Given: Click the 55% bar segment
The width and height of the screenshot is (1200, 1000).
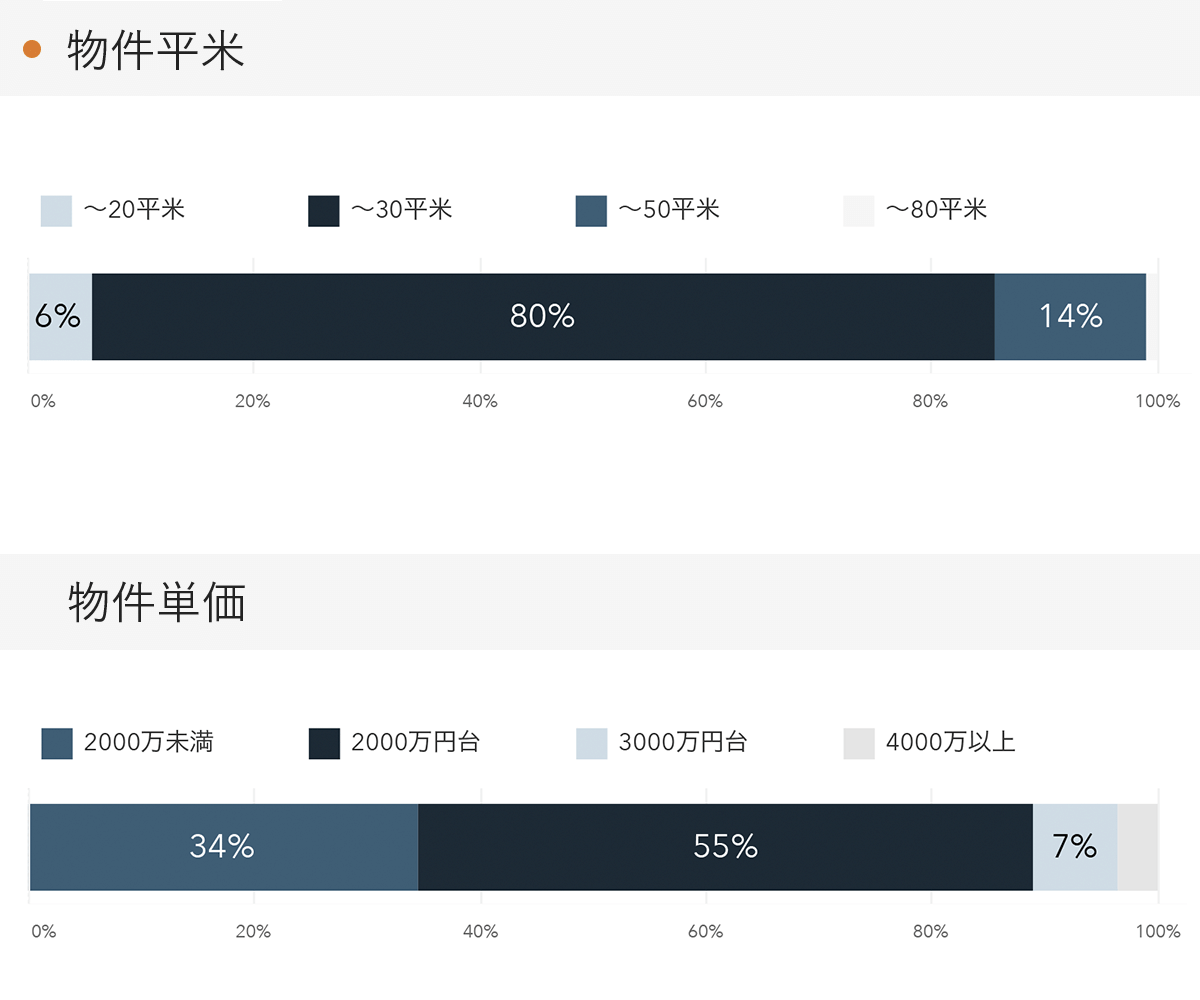Looking at the screenshot, I should coord(725,847).
